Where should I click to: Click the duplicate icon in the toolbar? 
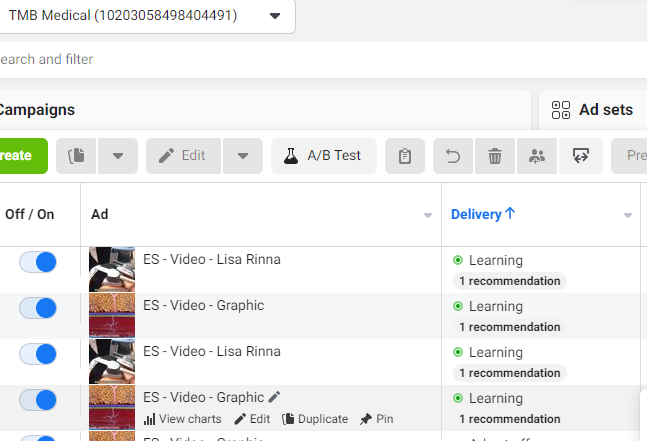[76, 156]
